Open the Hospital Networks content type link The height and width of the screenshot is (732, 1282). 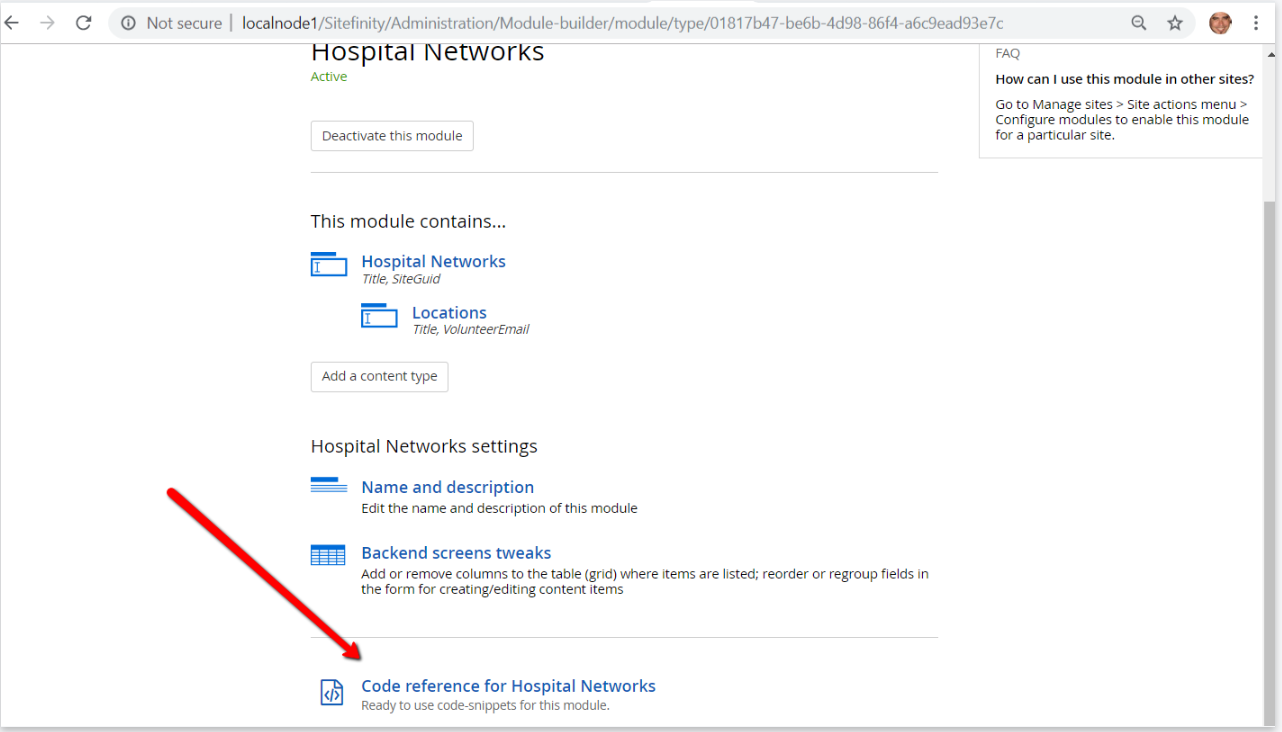(x=434, y=261)
